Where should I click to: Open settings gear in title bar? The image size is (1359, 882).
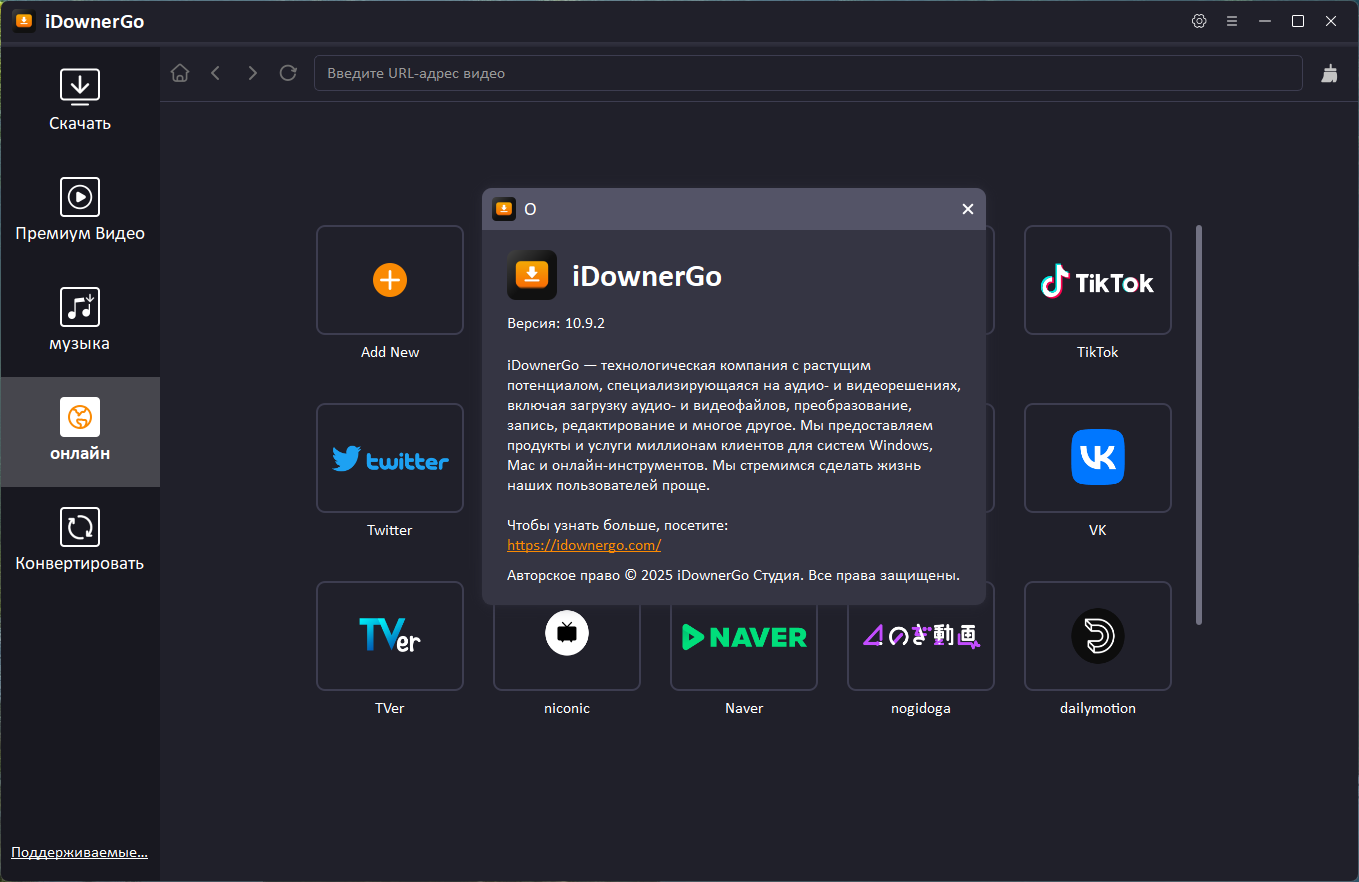(1199, 21)
